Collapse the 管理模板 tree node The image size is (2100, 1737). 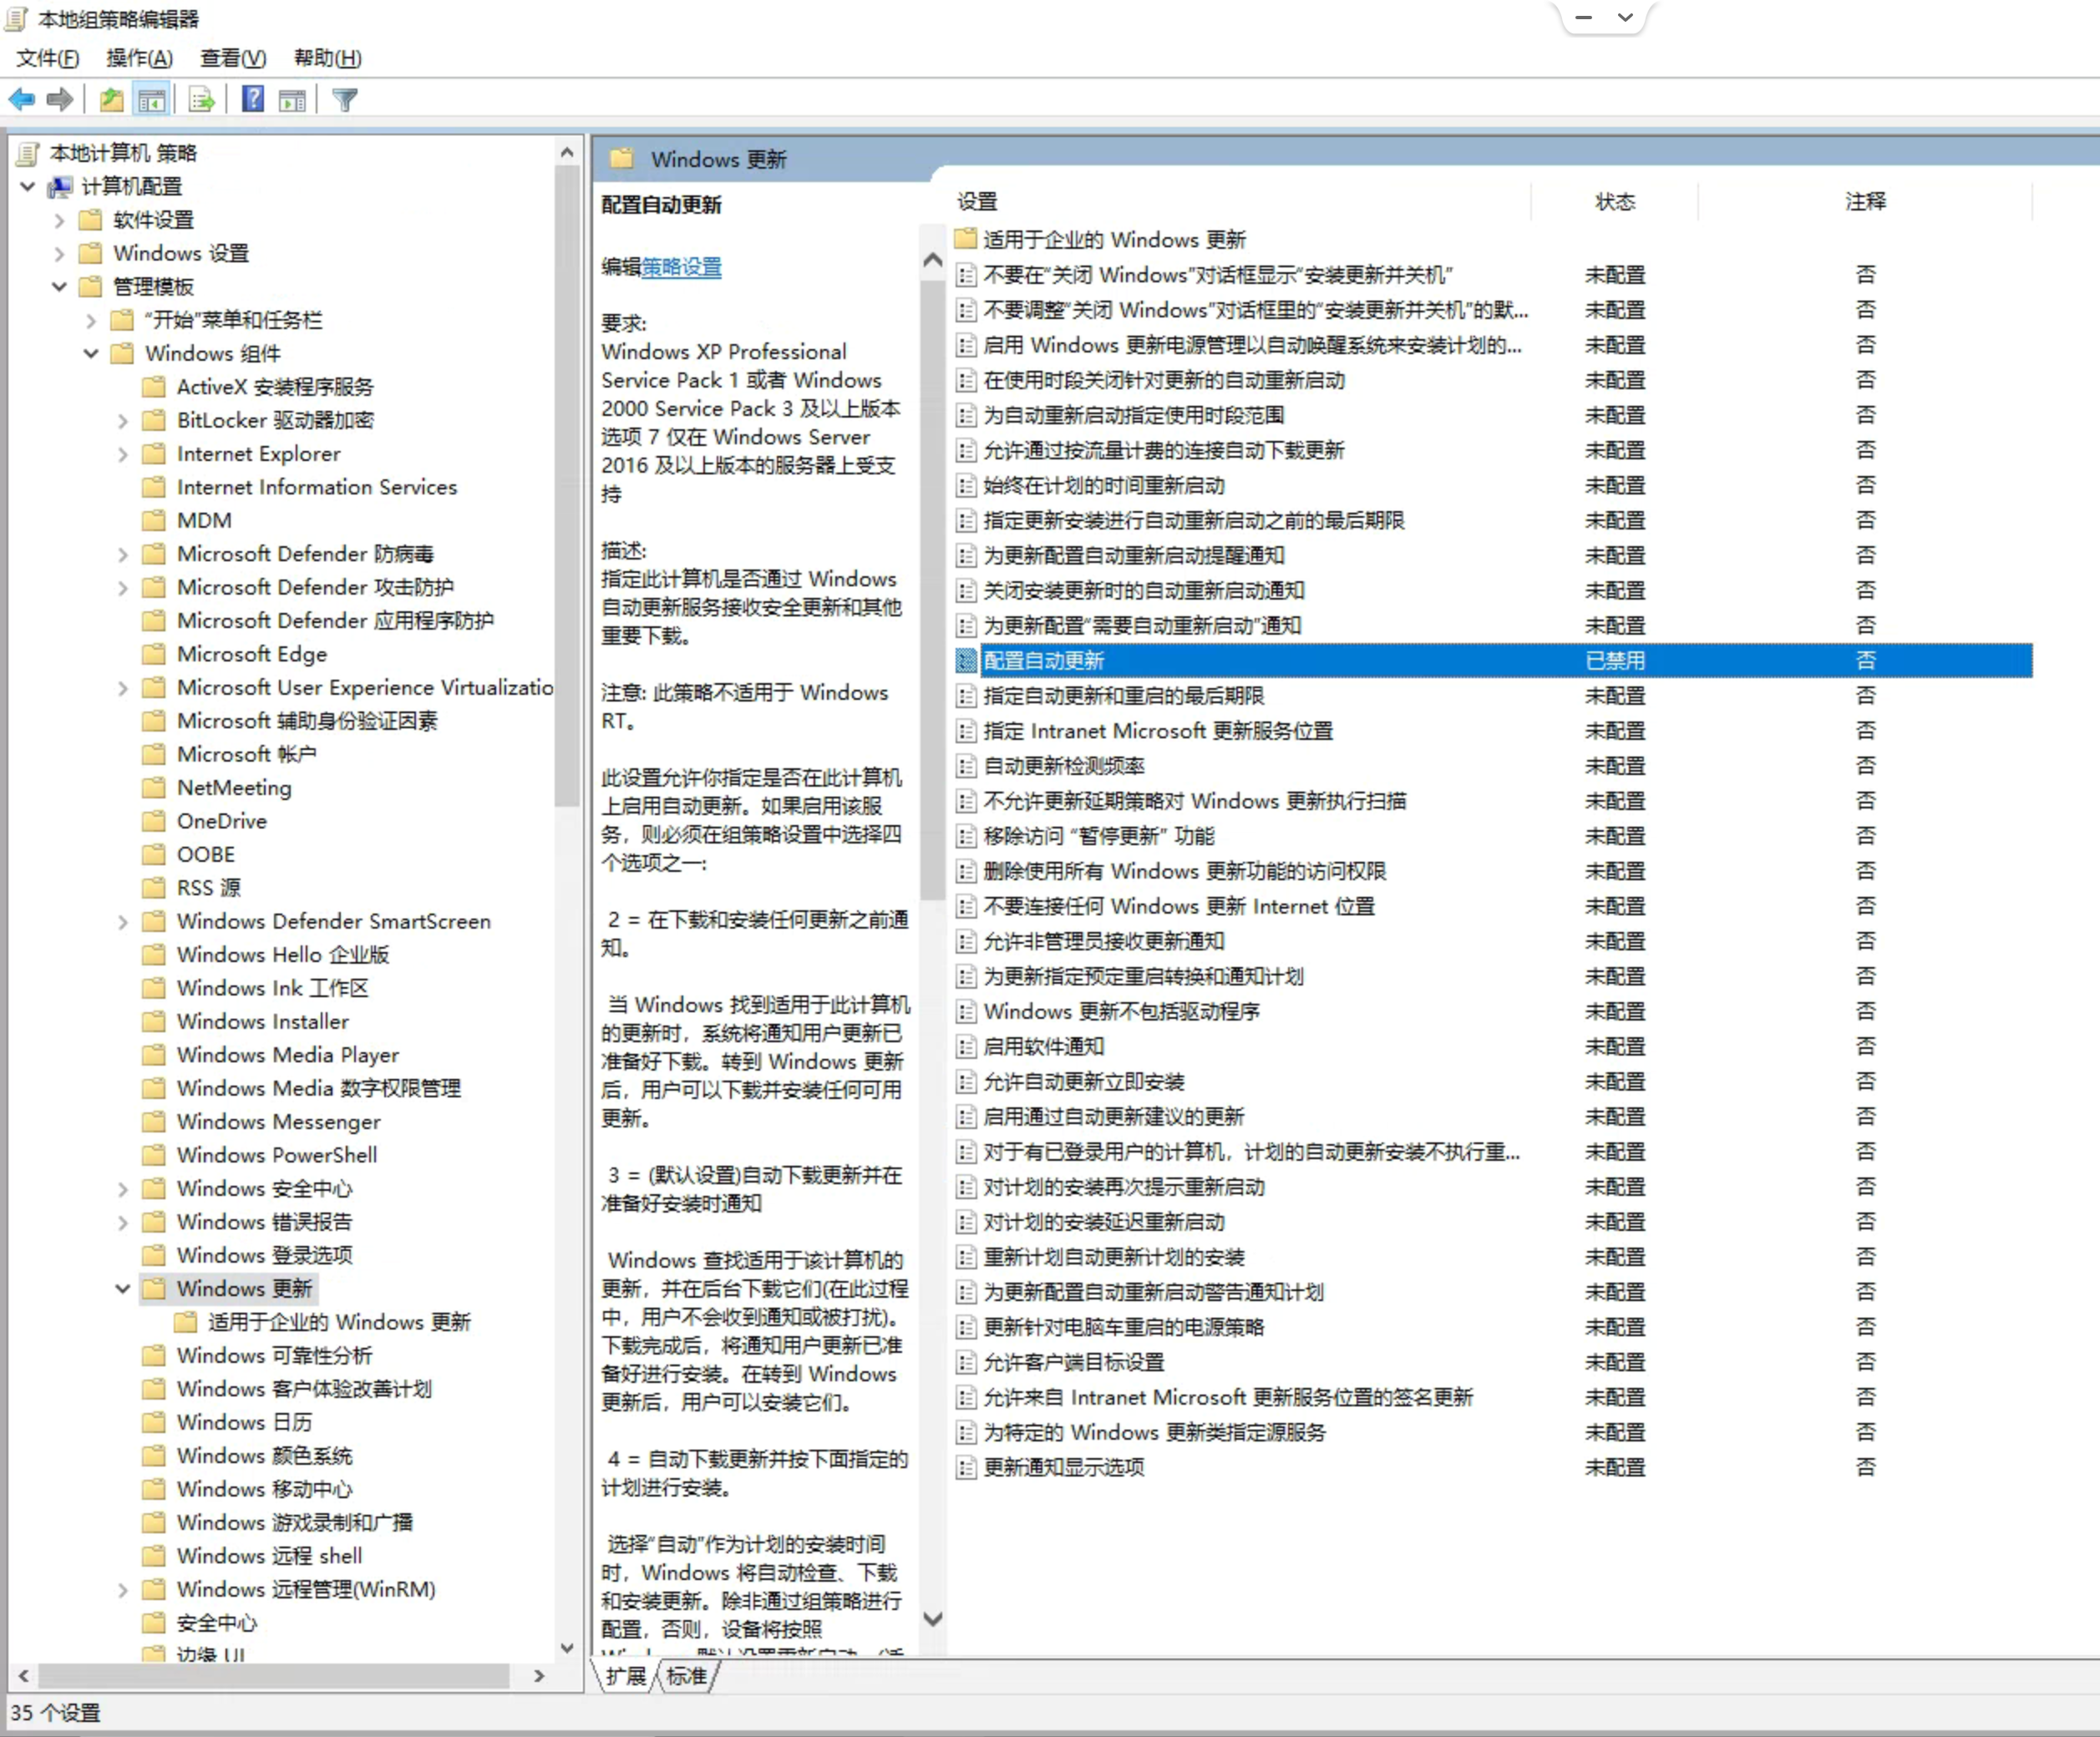[59, 287]
